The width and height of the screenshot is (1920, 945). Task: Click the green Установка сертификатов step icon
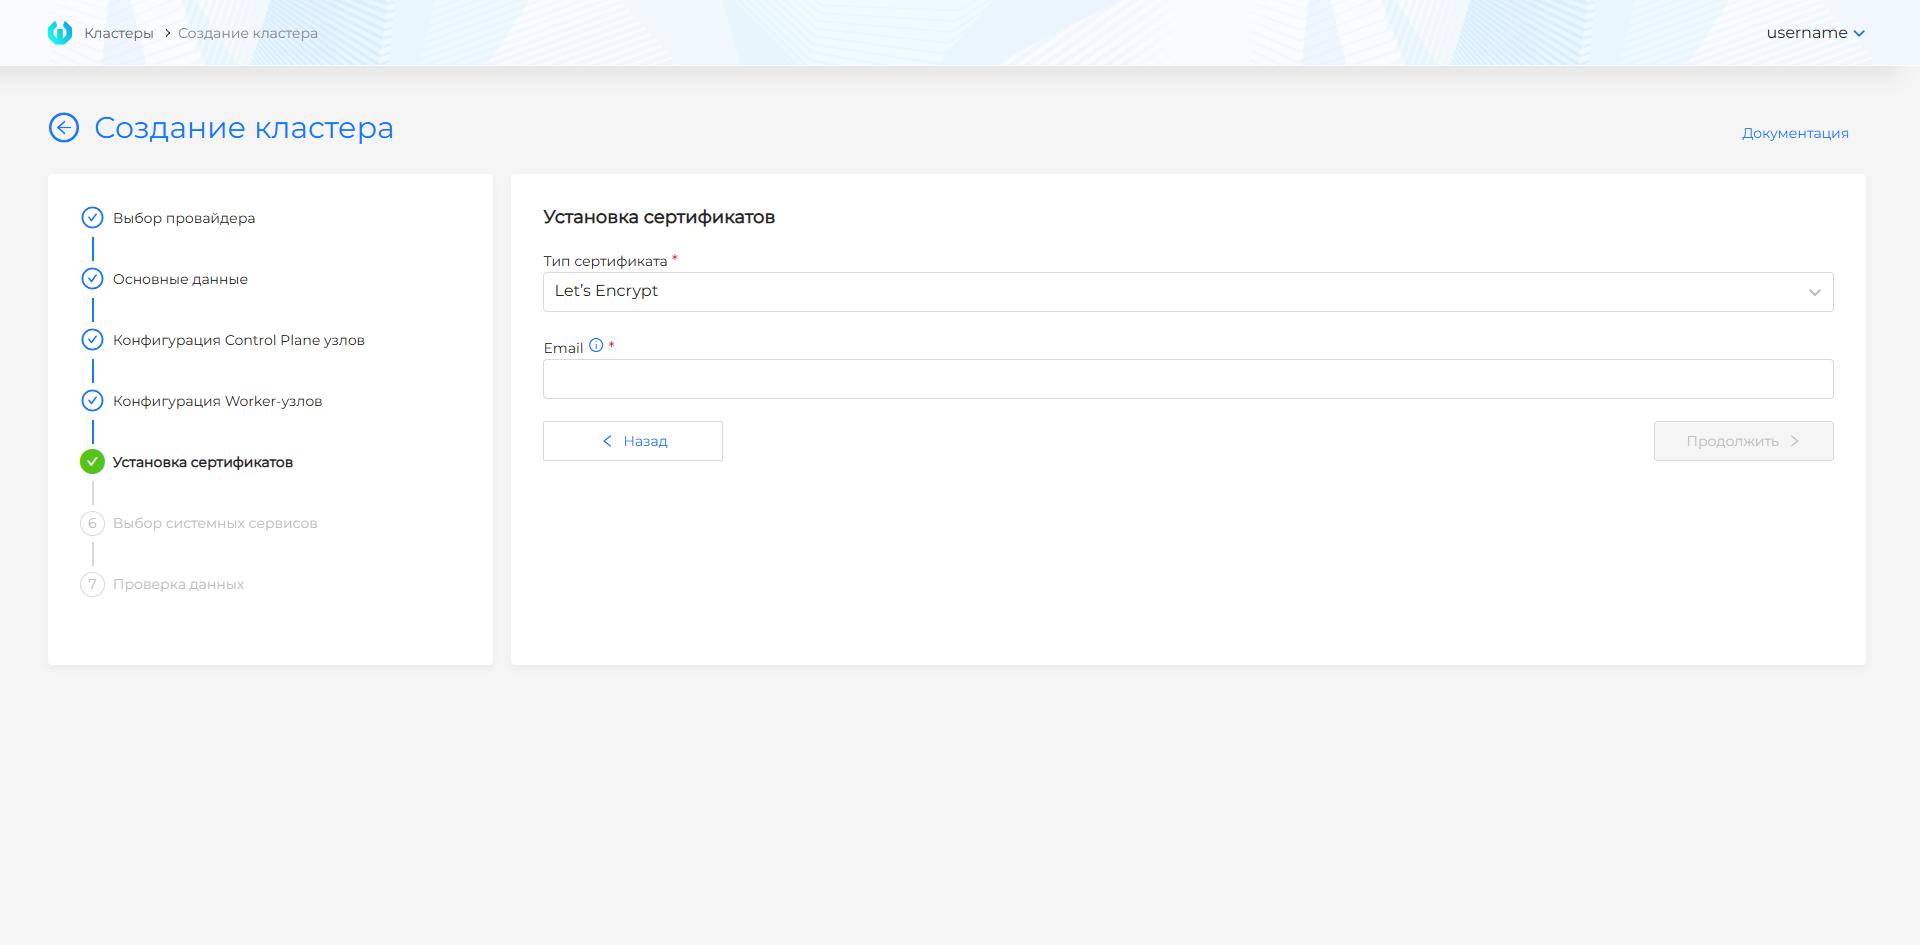point(92,462)
